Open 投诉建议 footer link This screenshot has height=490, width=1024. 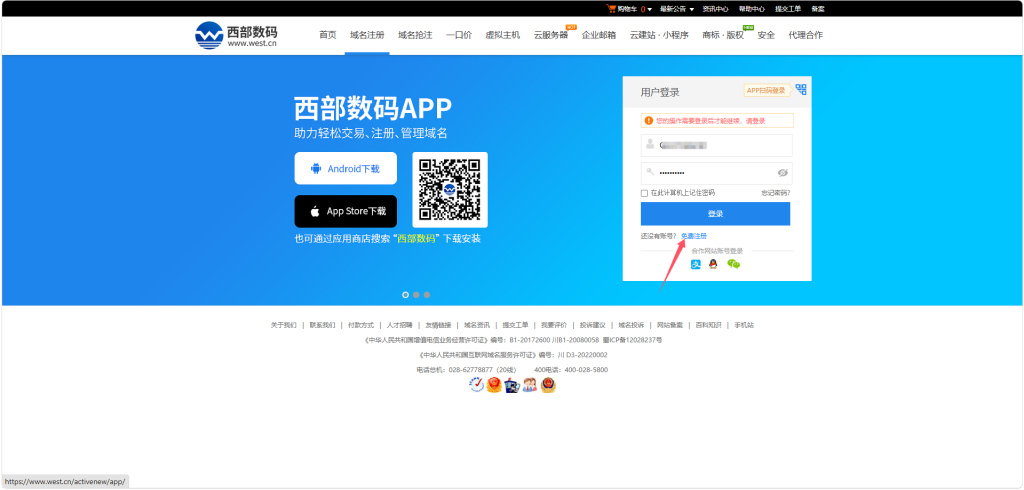592,325
